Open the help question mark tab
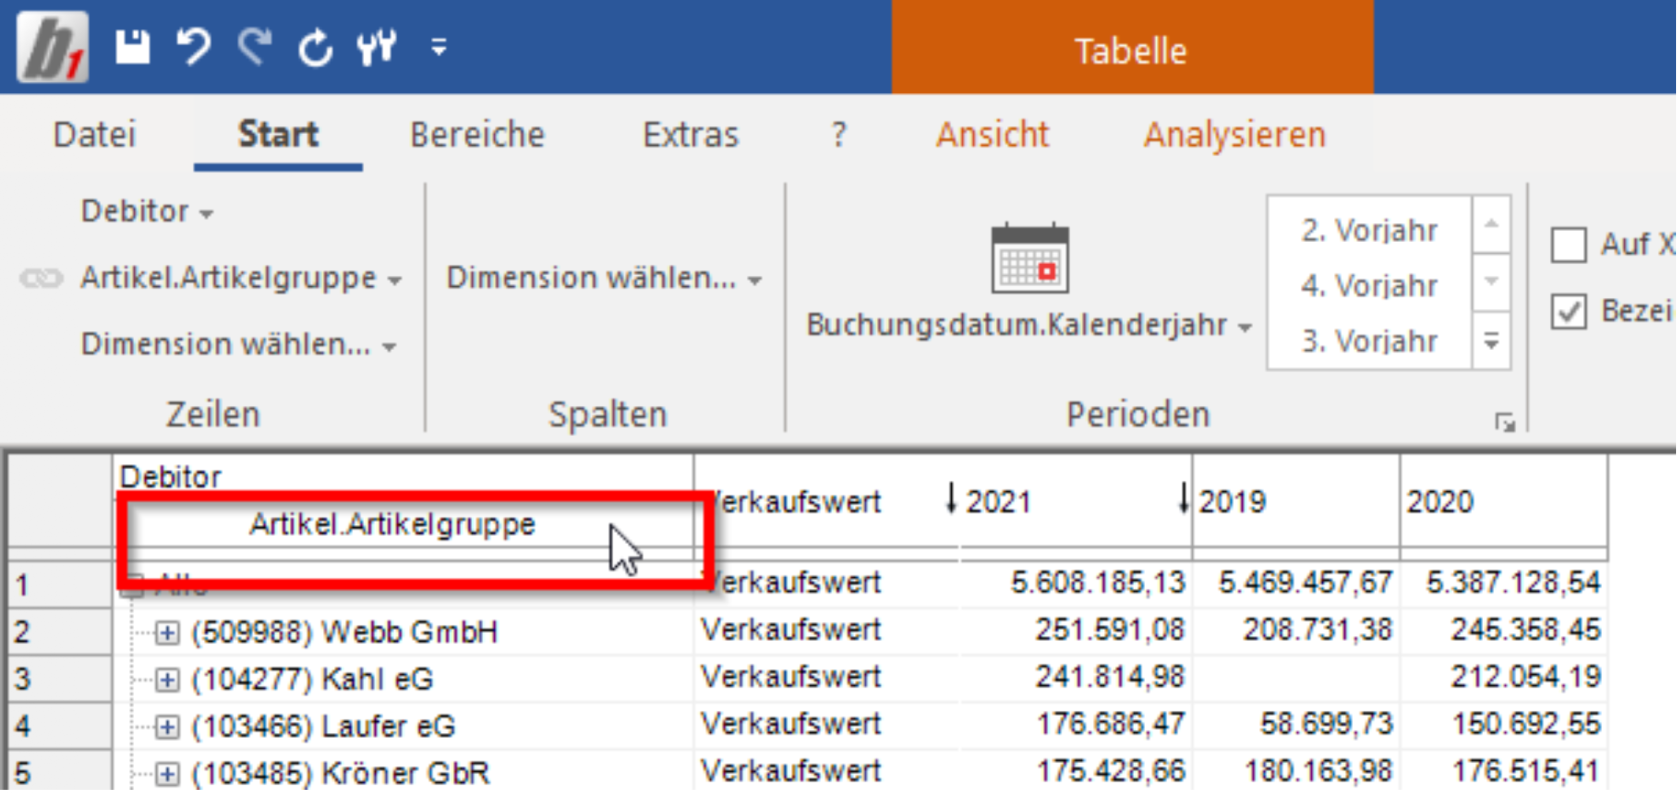 pos(839,134)
